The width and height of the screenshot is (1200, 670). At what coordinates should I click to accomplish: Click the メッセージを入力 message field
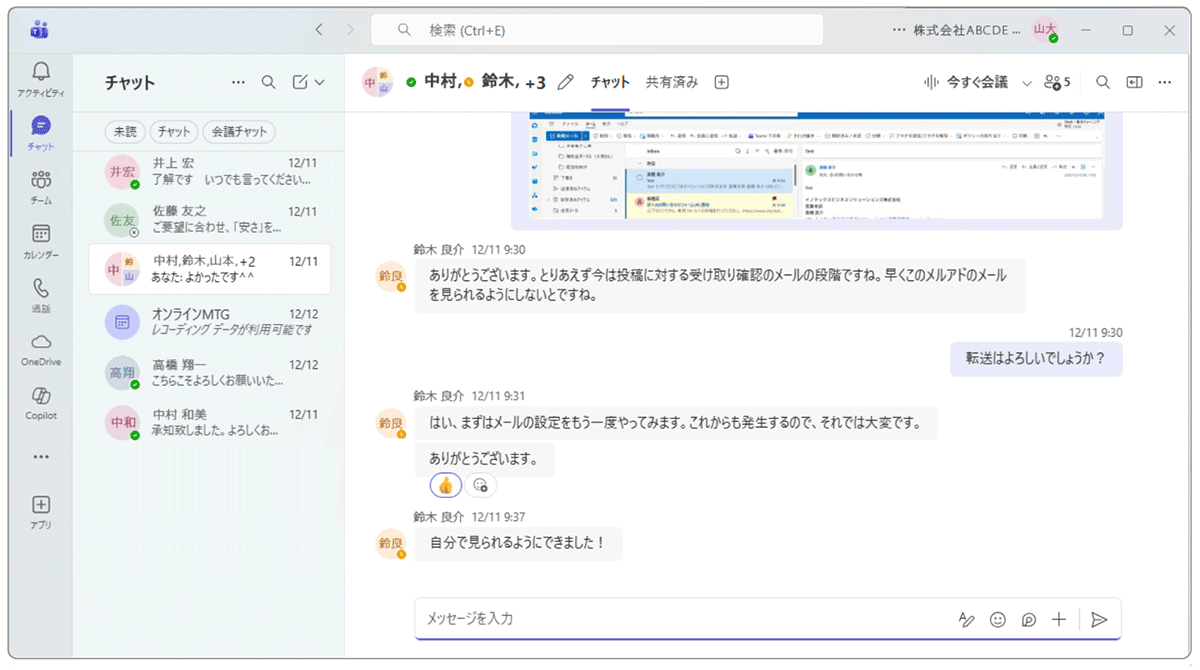pos(600,619)
